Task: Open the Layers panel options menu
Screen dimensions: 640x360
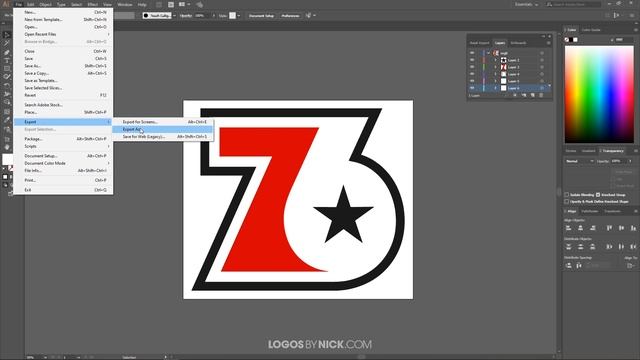Action: tap(549, 43)
